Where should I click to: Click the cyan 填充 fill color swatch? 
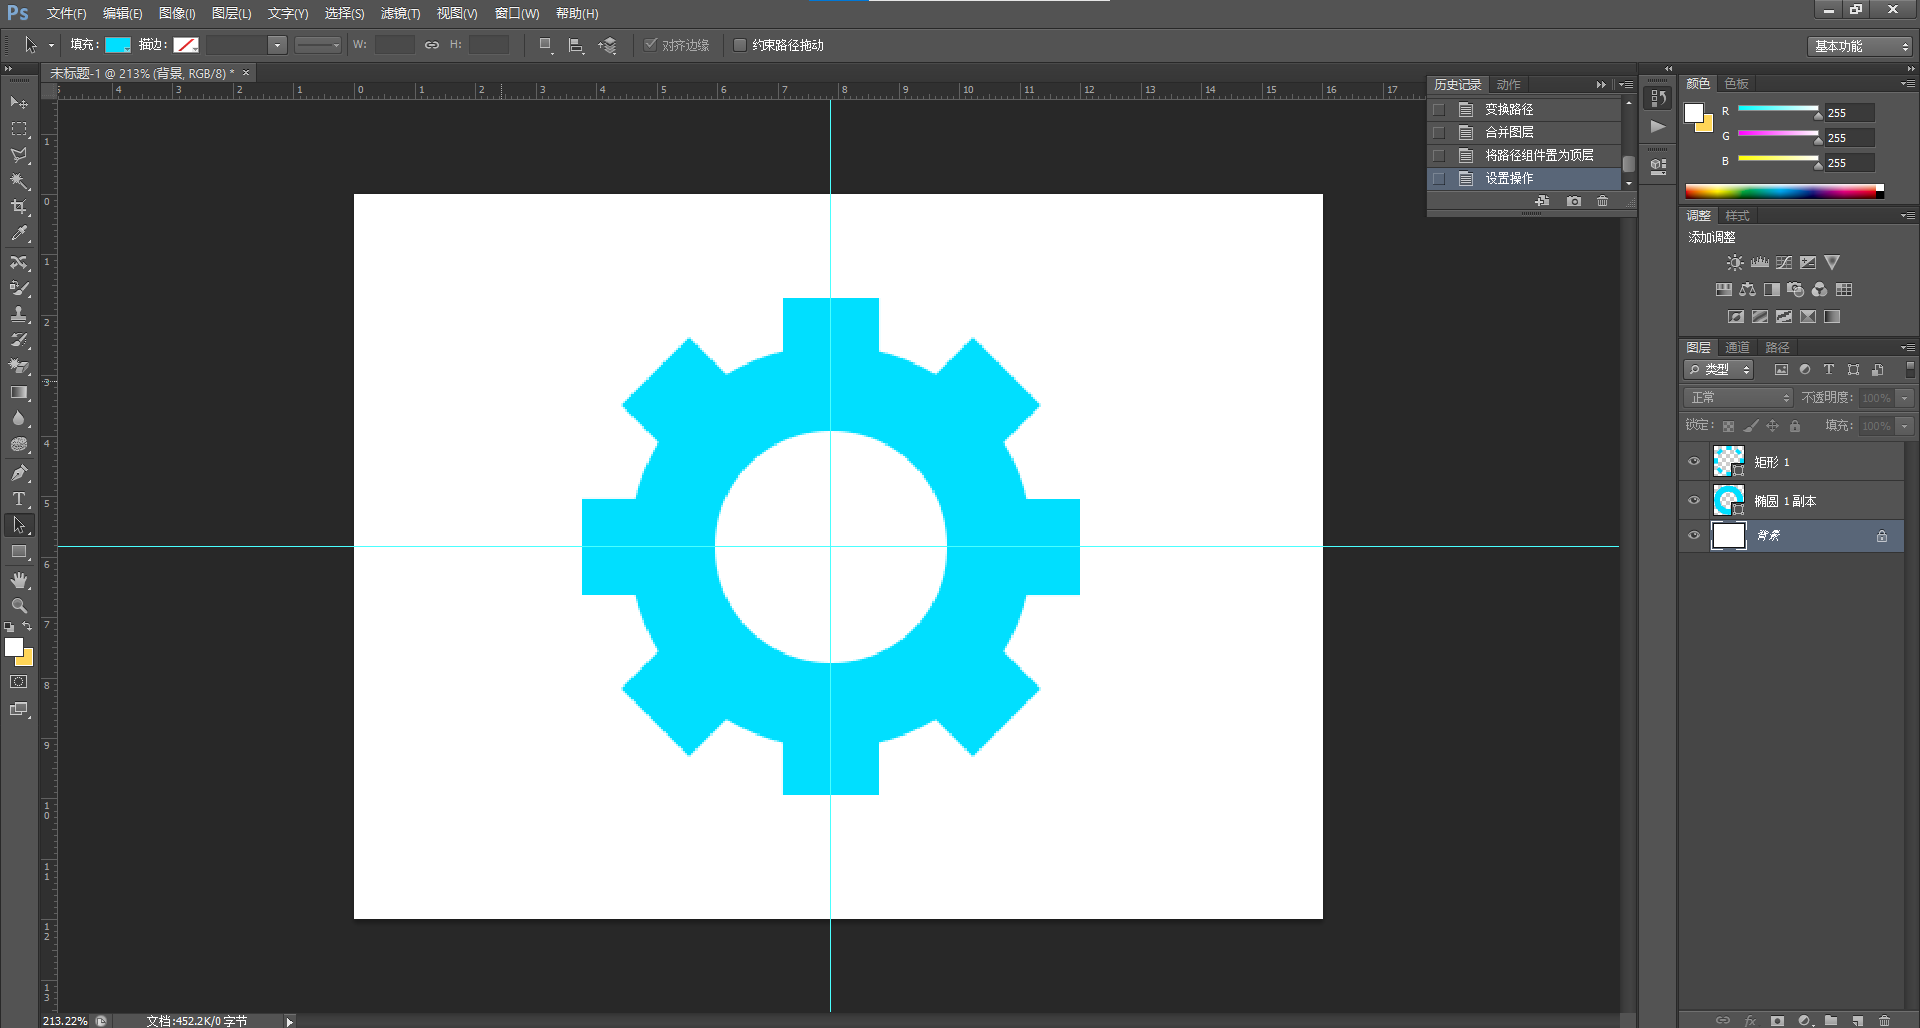118,45
